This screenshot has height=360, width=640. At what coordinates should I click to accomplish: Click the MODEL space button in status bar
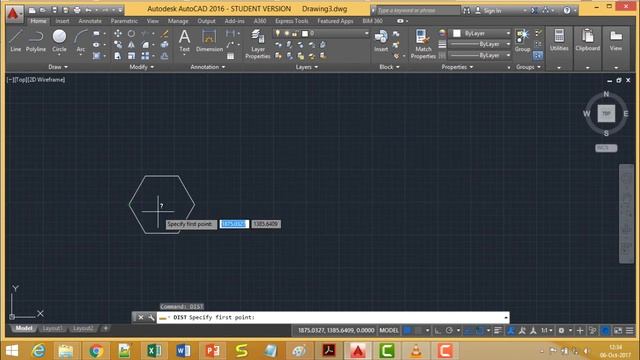point(389,330)
